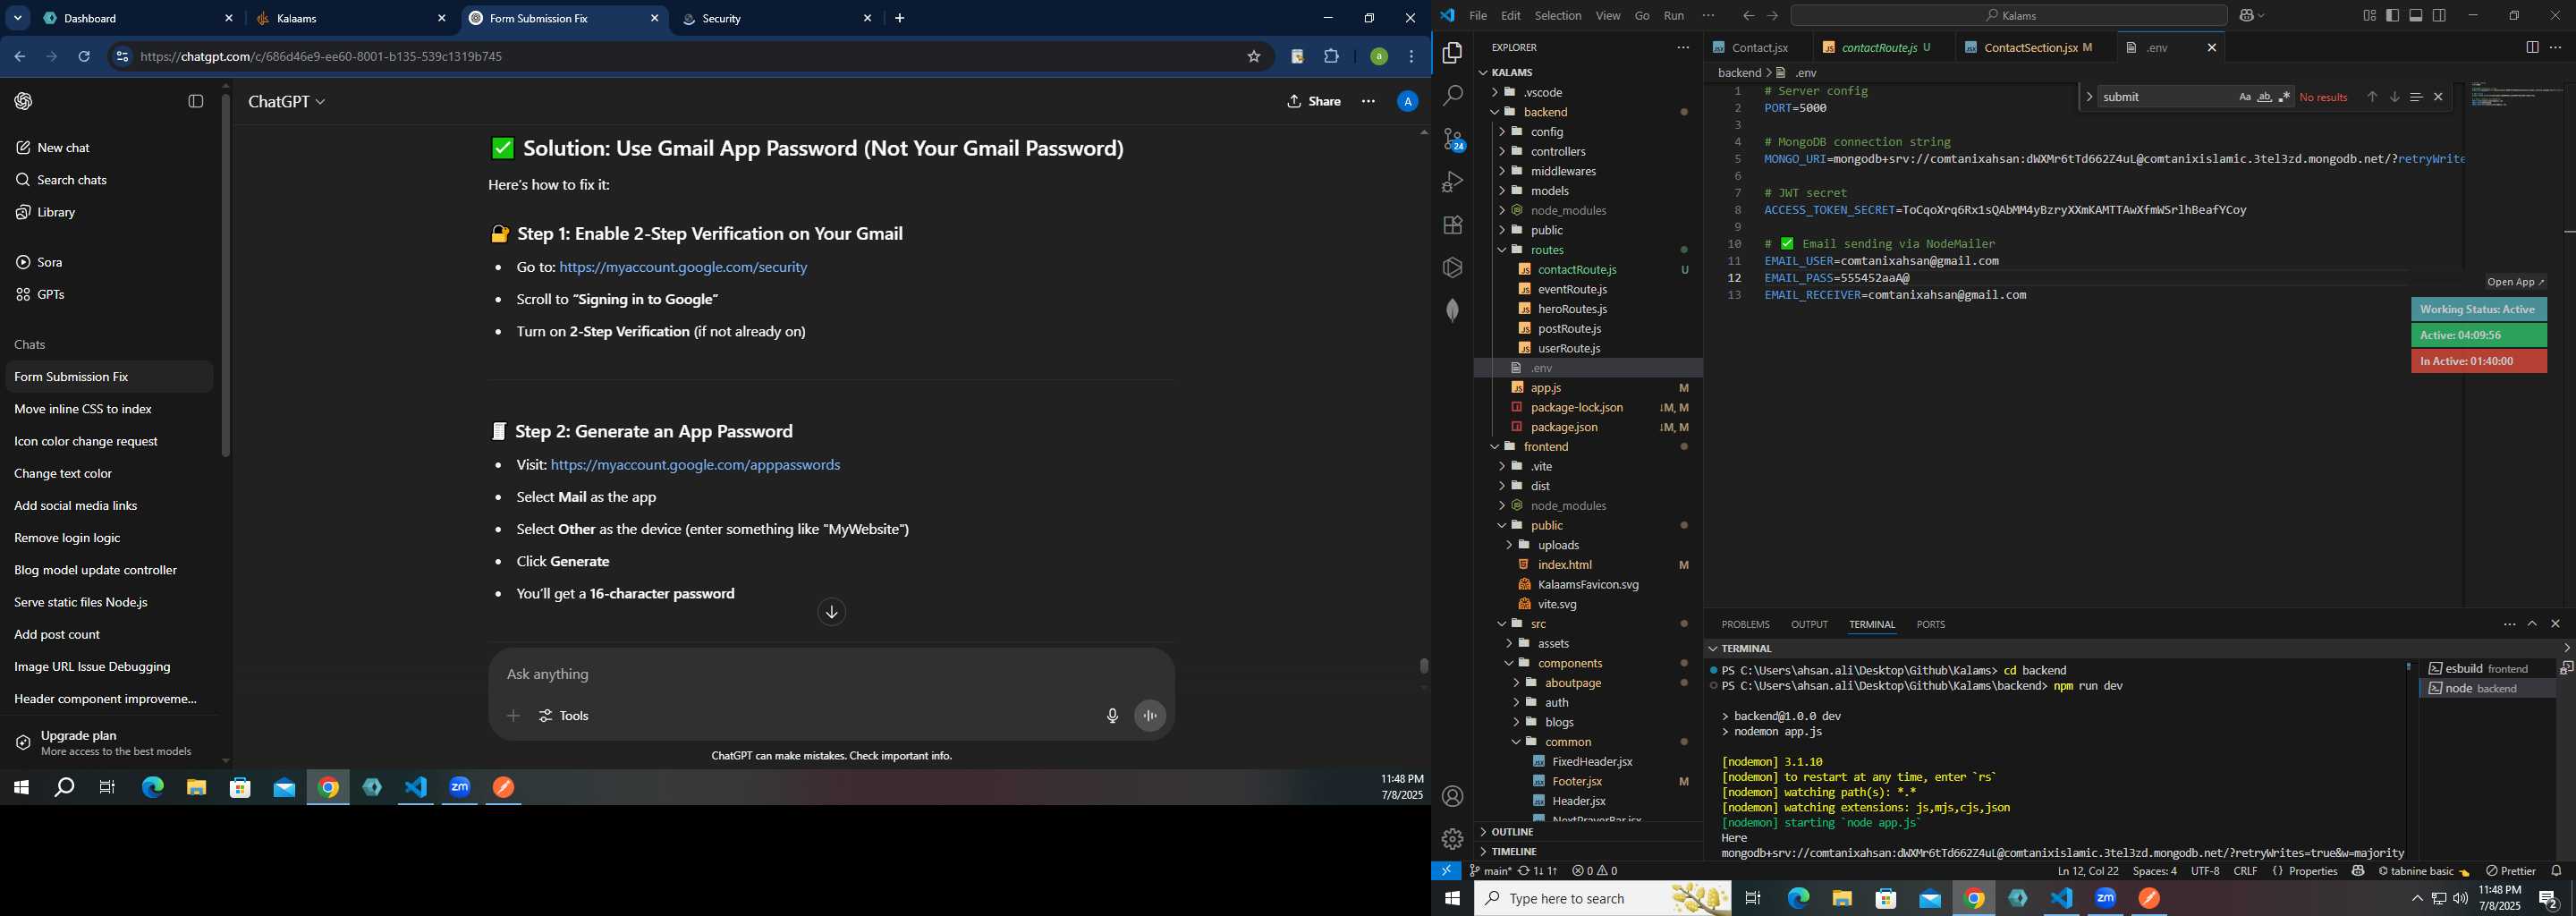Collapse the backend folder
The height and width of the screenshot is (916, 2576).
(x=1494, y=112)
